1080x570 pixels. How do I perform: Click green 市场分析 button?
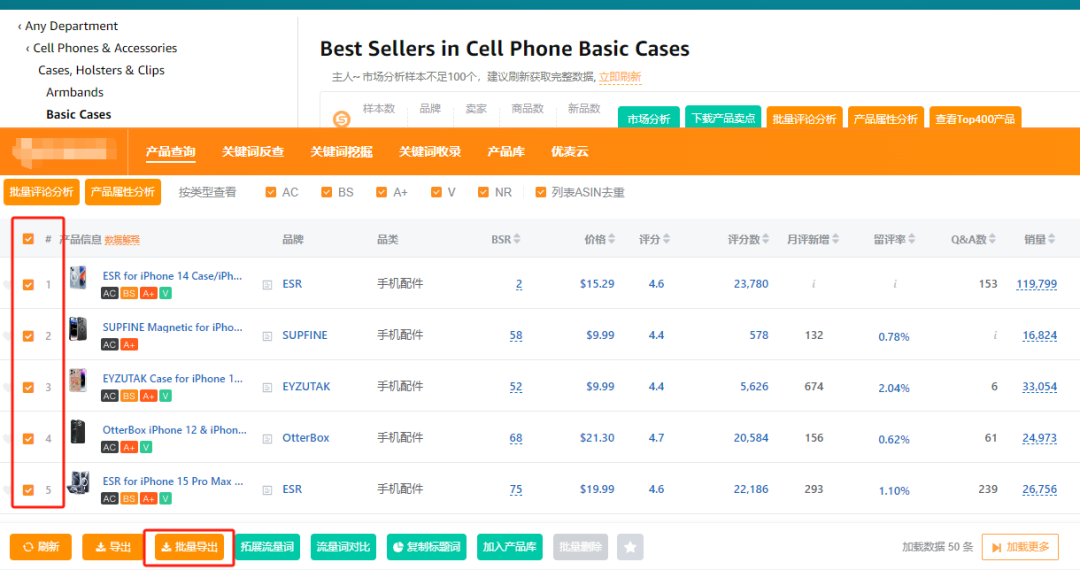(649, 118)
